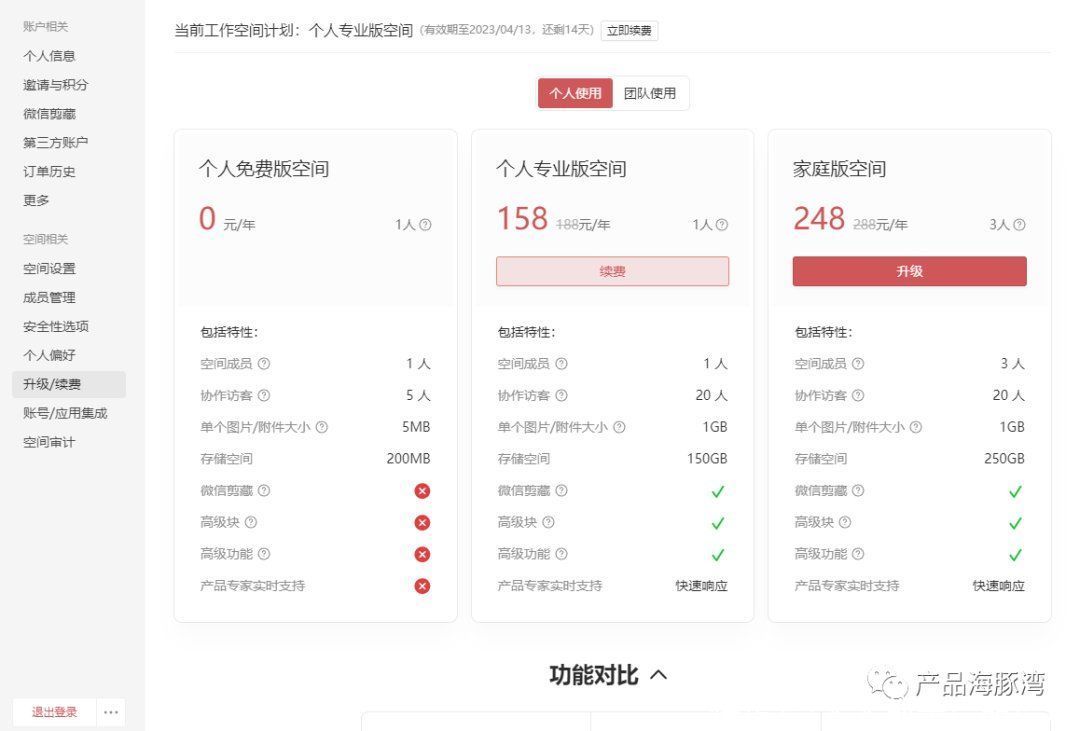The image size is (1080, 731).
Task: Click red cross for 产品专家实时支持 in free plan
Action: pyautogui.click(x=422, y=586)
